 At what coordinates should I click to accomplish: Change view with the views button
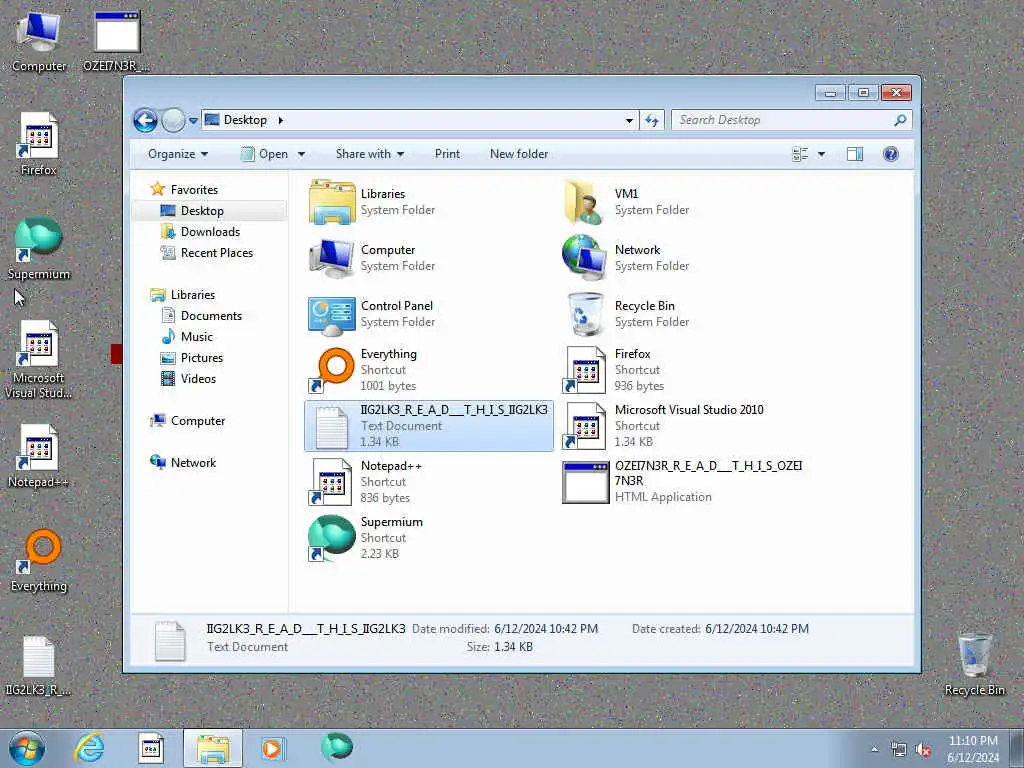800,154
